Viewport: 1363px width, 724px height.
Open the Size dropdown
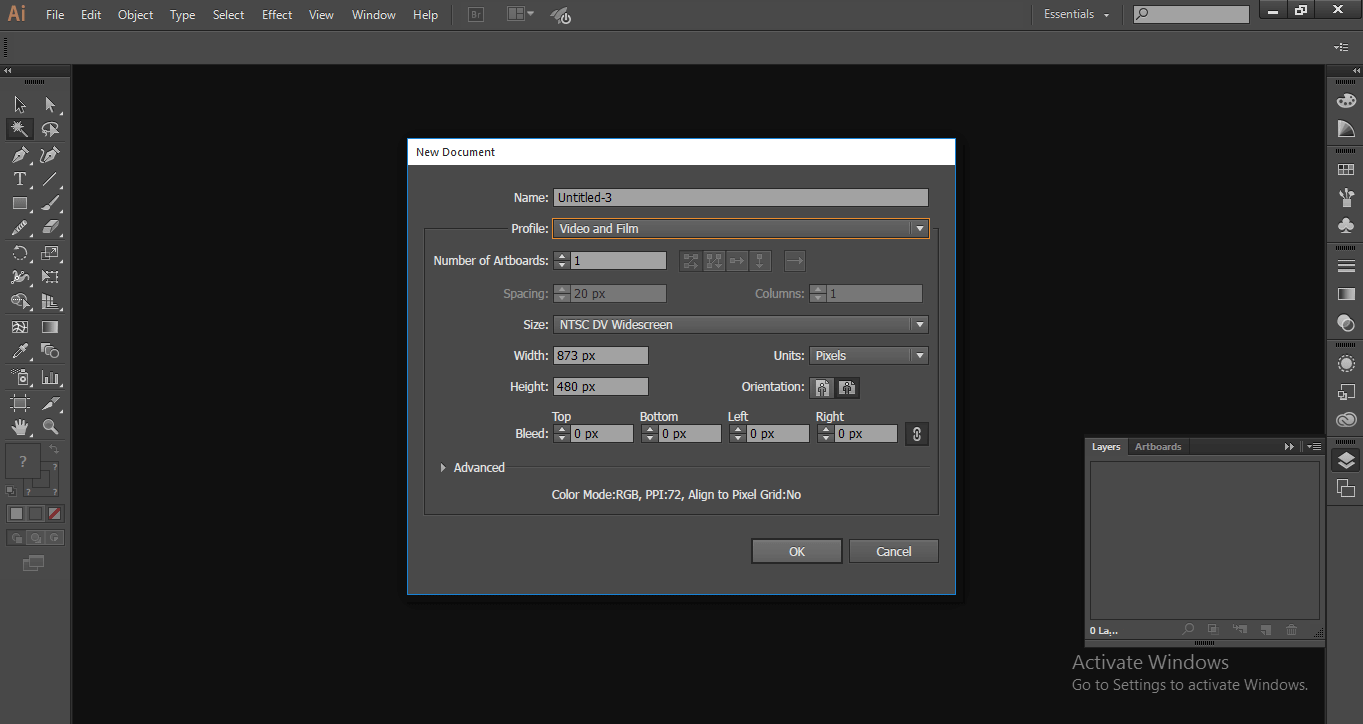click(x=918, y=324)
